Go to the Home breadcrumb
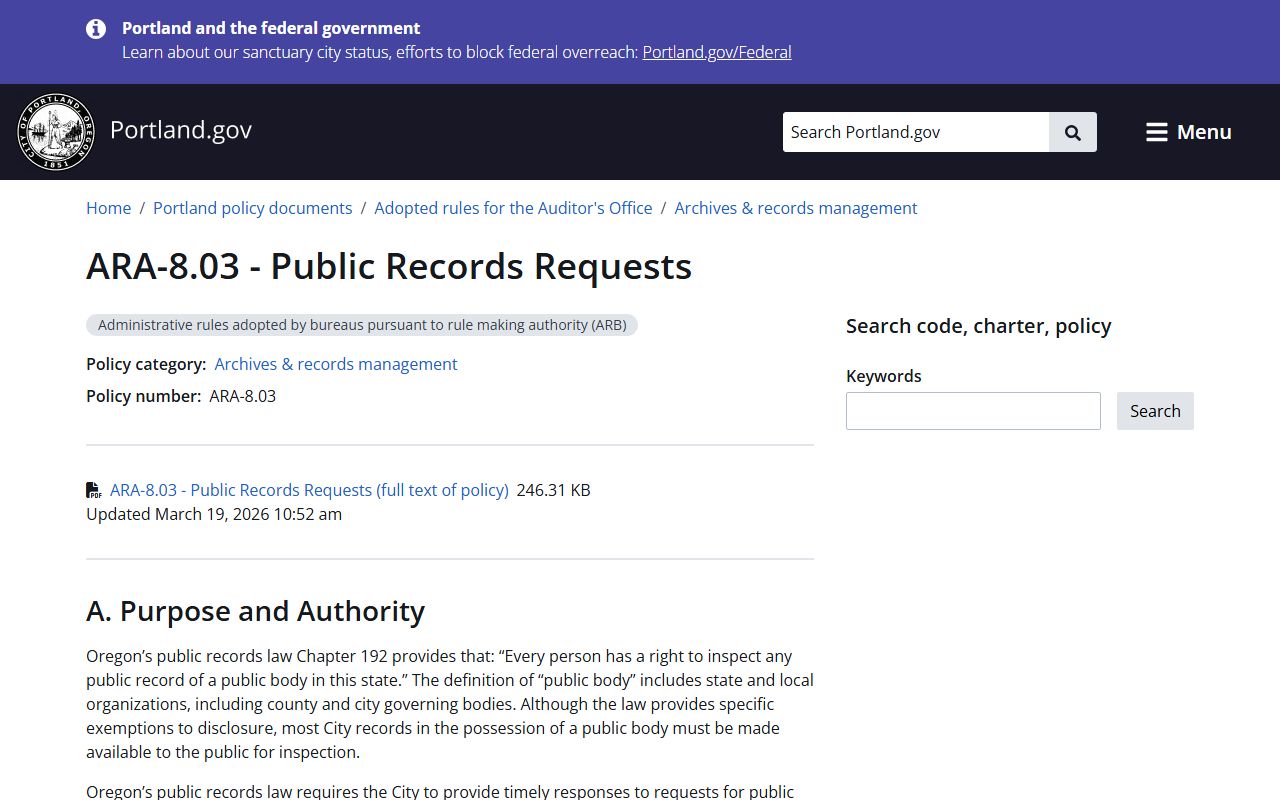 coord(108,208)
